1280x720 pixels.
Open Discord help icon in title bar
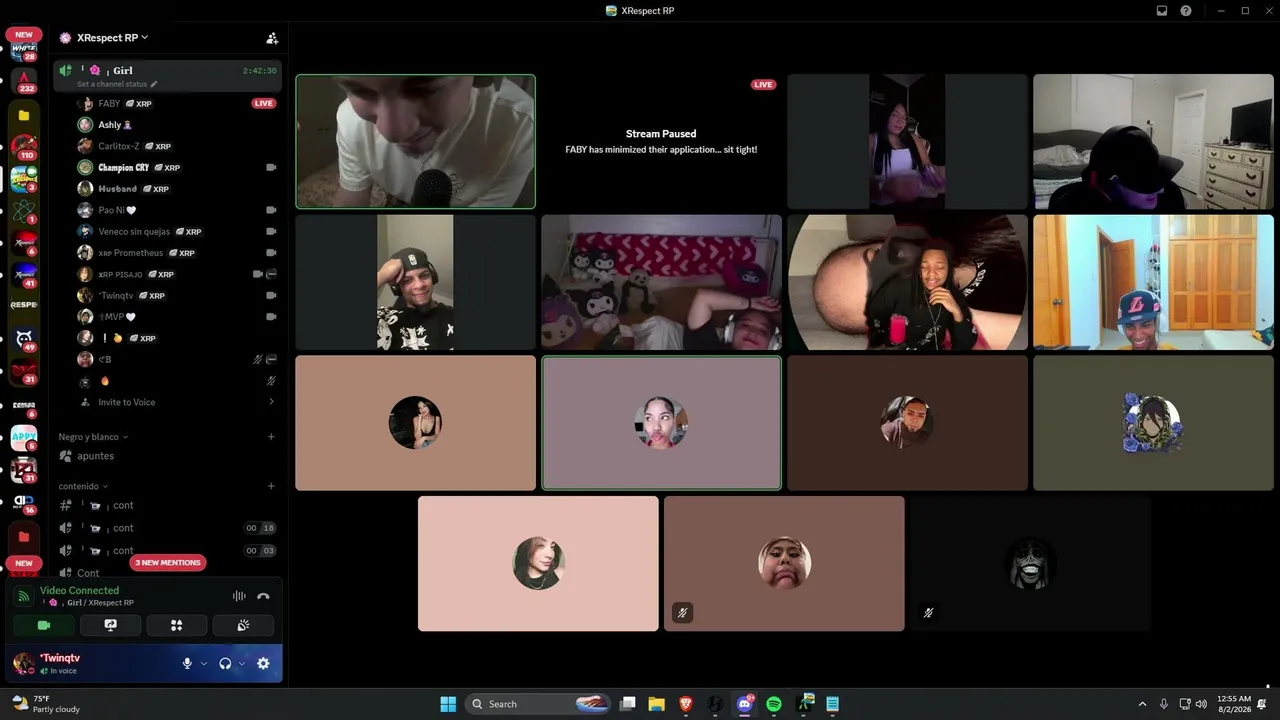(x=1186, y=10)
